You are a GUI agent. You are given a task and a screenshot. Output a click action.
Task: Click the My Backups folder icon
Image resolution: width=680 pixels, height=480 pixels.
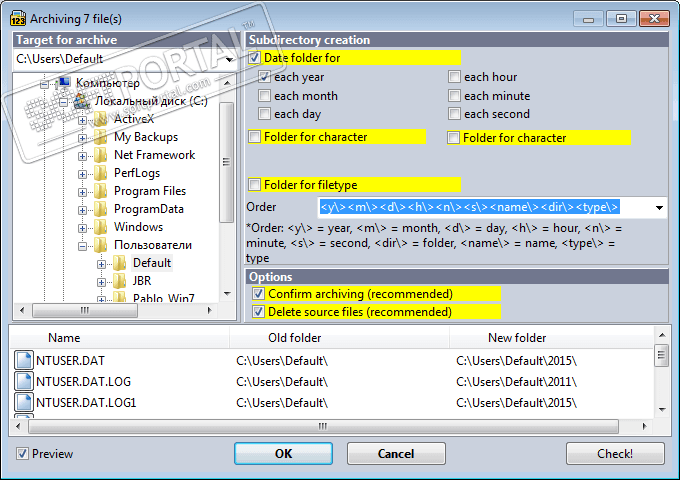(x=101, y=137)
